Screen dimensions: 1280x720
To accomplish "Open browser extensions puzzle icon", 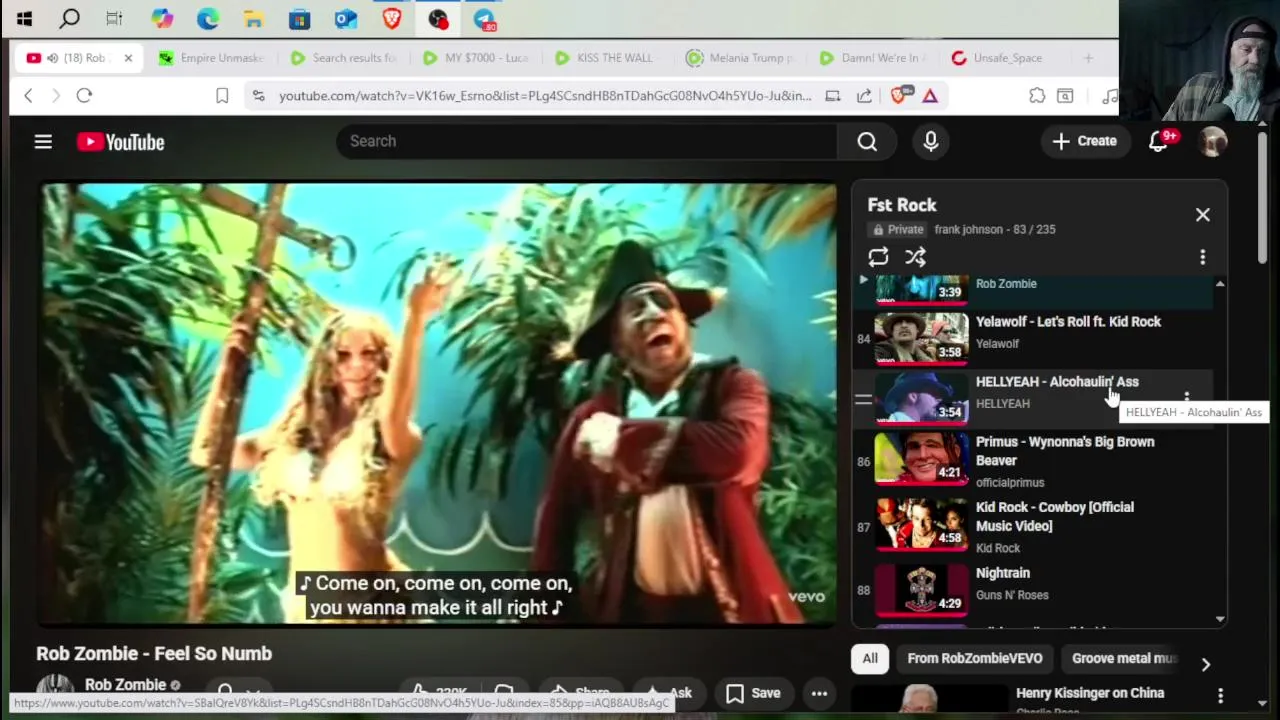I will 1037,96.
